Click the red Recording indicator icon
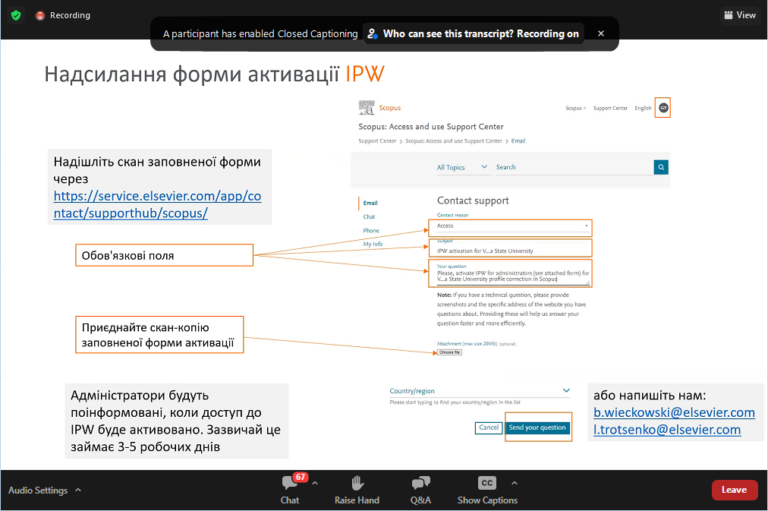Screen dimensions: 768x511 click(40, 16)
